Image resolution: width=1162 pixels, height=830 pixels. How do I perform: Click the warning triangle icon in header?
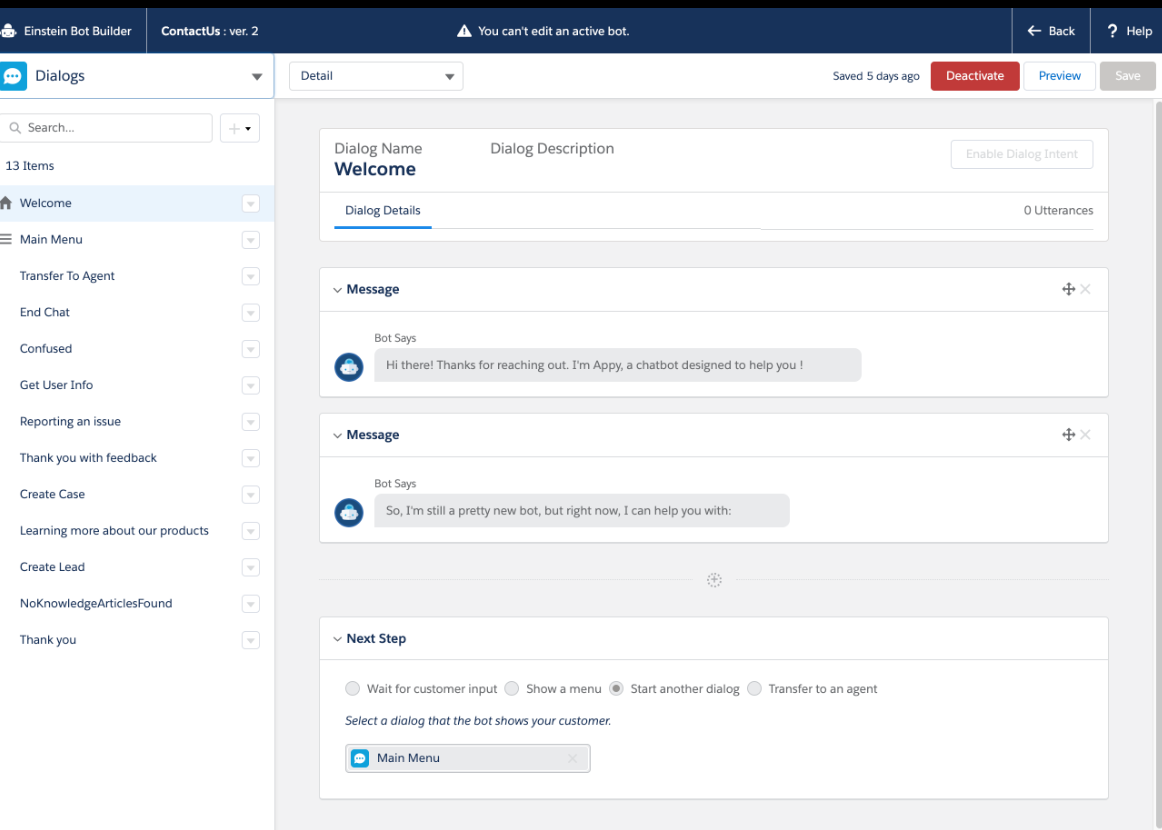click(x=464, y=31)
